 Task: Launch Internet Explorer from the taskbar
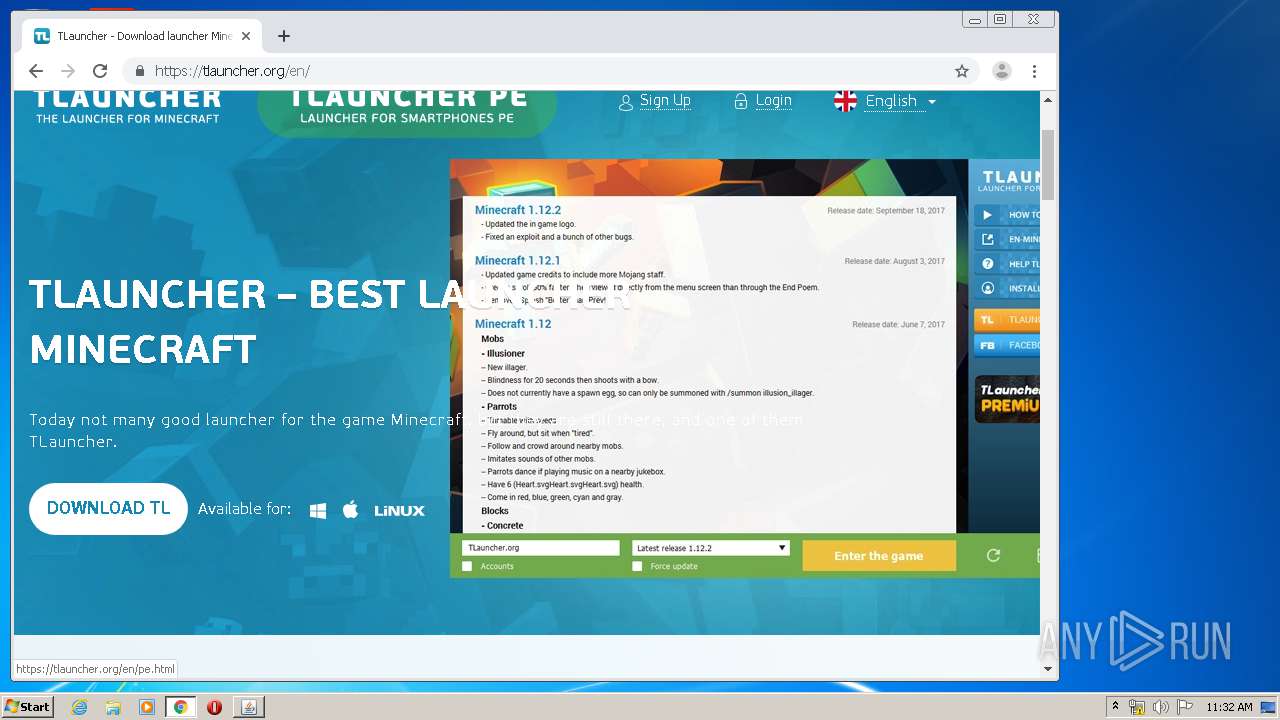[x=80, y=707]
